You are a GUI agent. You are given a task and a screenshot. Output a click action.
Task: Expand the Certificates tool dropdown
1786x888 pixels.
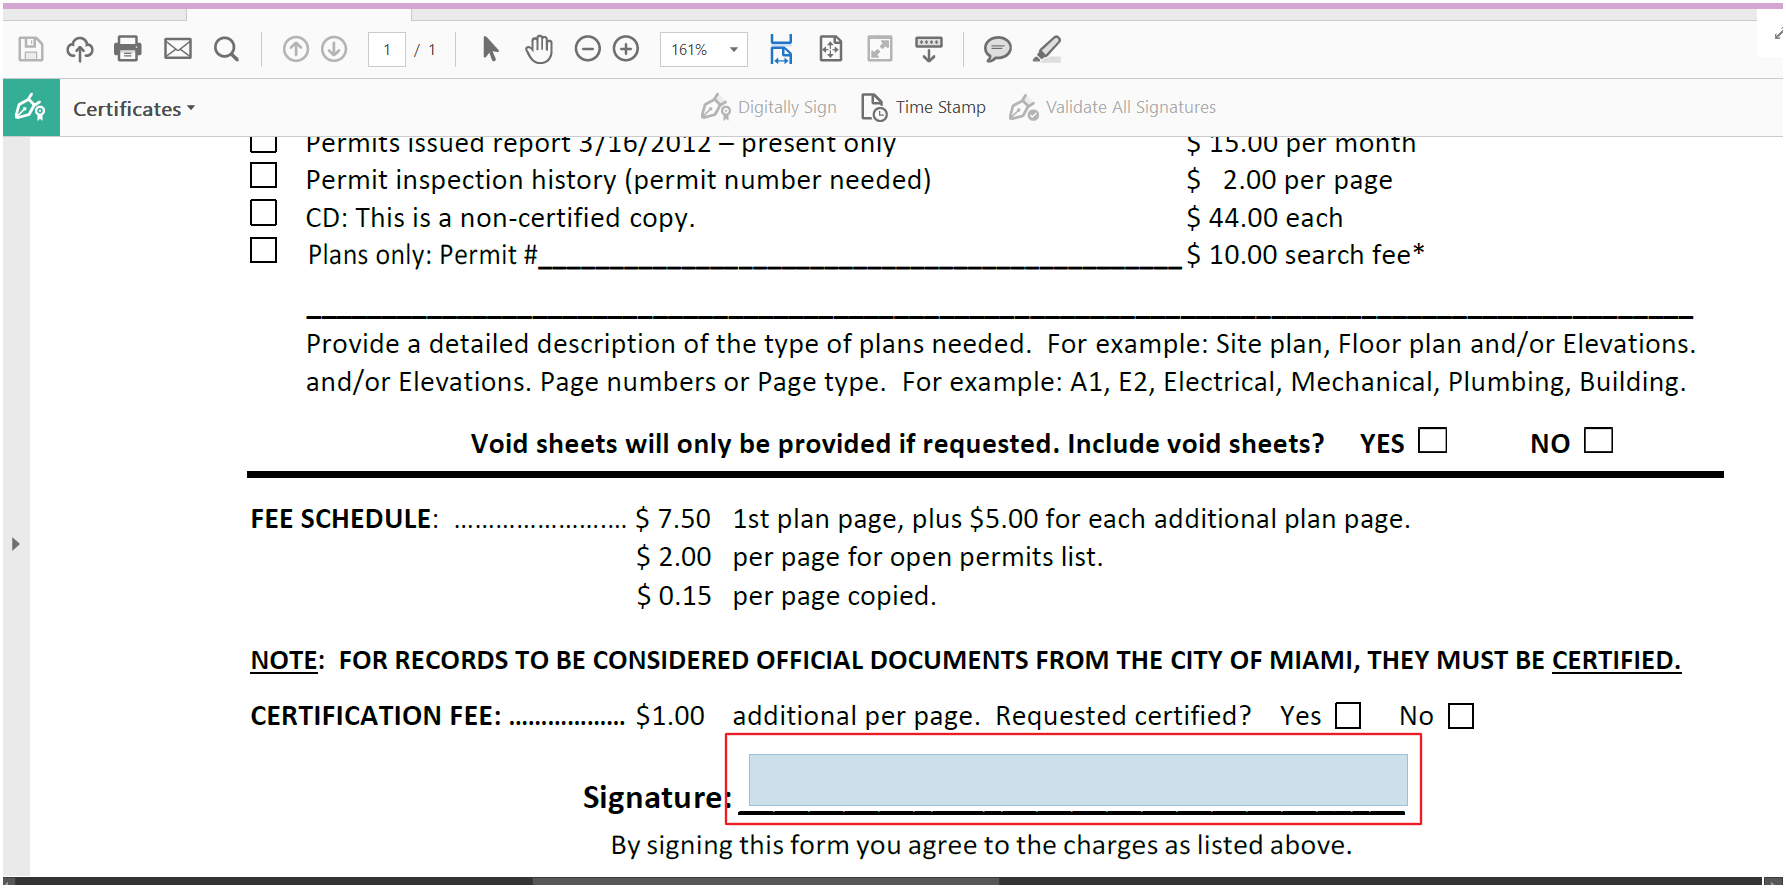[133, 109]
